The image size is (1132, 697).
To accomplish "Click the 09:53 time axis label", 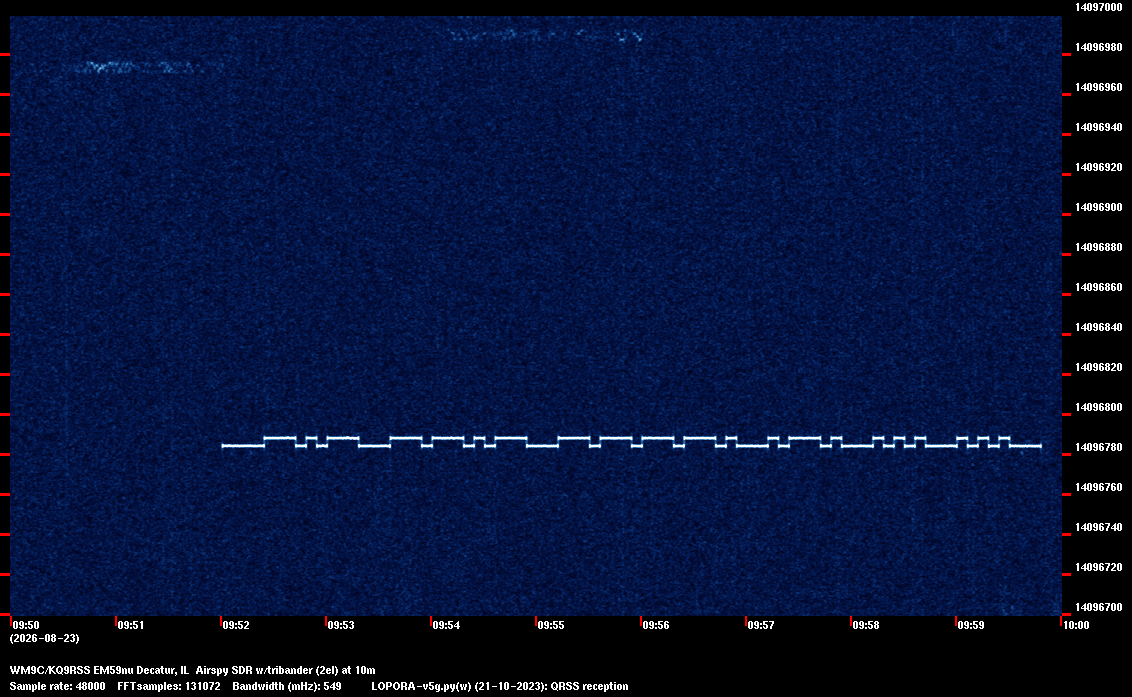I will (341, 625).
